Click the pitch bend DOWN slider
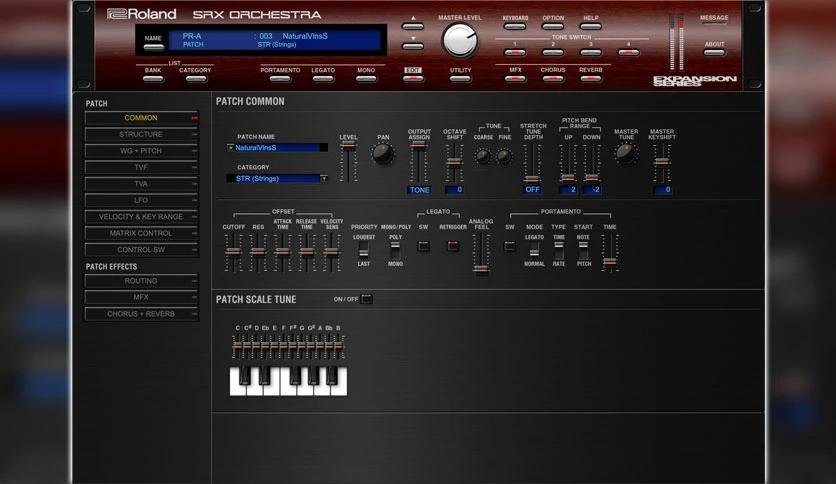The width and height of the screenshot is (836, 484). (x=591, y=163)
